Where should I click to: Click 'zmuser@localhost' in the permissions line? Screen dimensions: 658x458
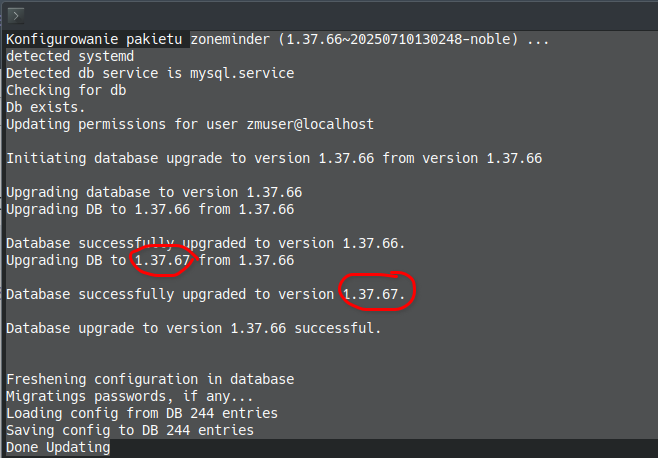pyautogui.click(x=310, y=124)
